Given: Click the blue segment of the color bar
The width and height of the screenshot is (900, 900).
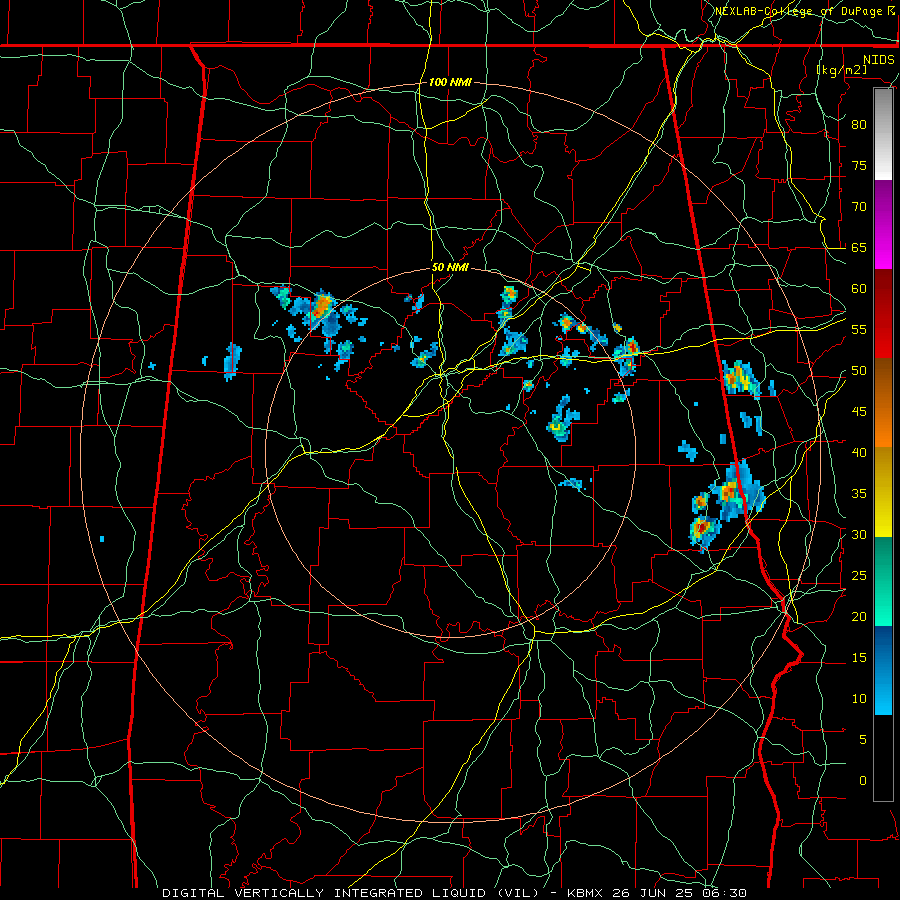Looking at the screenshot, I should 883,670.
